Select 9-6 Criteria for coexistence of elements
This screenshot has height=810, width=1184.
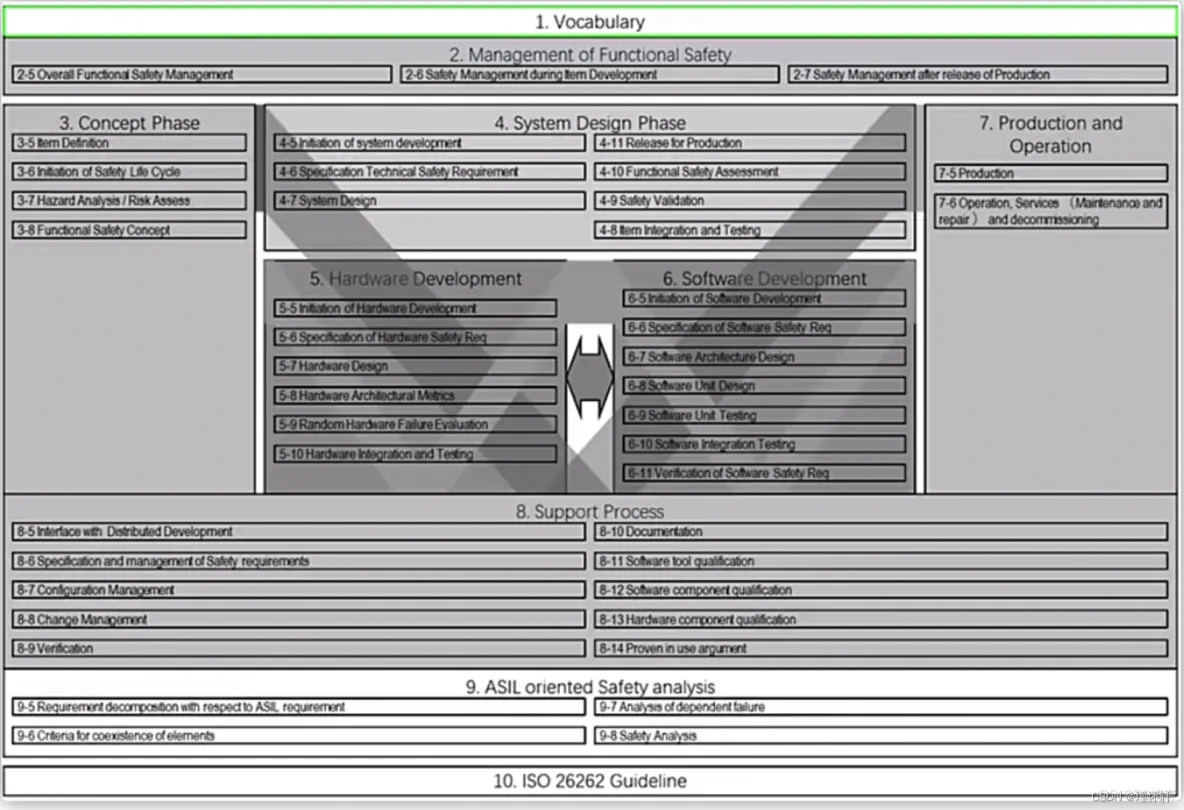[x=298, y=735]
